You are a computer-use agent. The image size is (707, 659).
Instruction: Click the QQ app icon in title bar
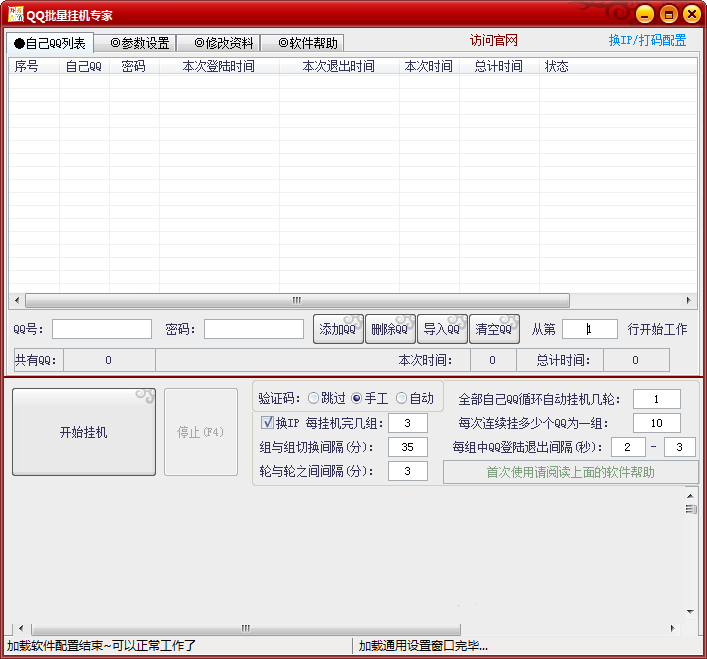click(x=15, y=15)
